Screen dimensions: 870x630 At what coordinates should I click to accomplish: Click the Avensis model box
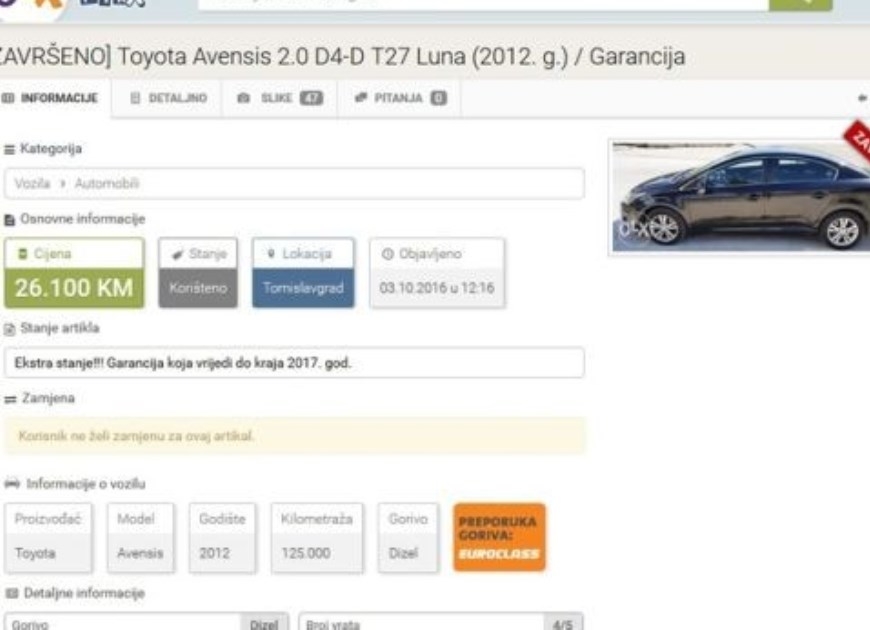click(140, 537)
